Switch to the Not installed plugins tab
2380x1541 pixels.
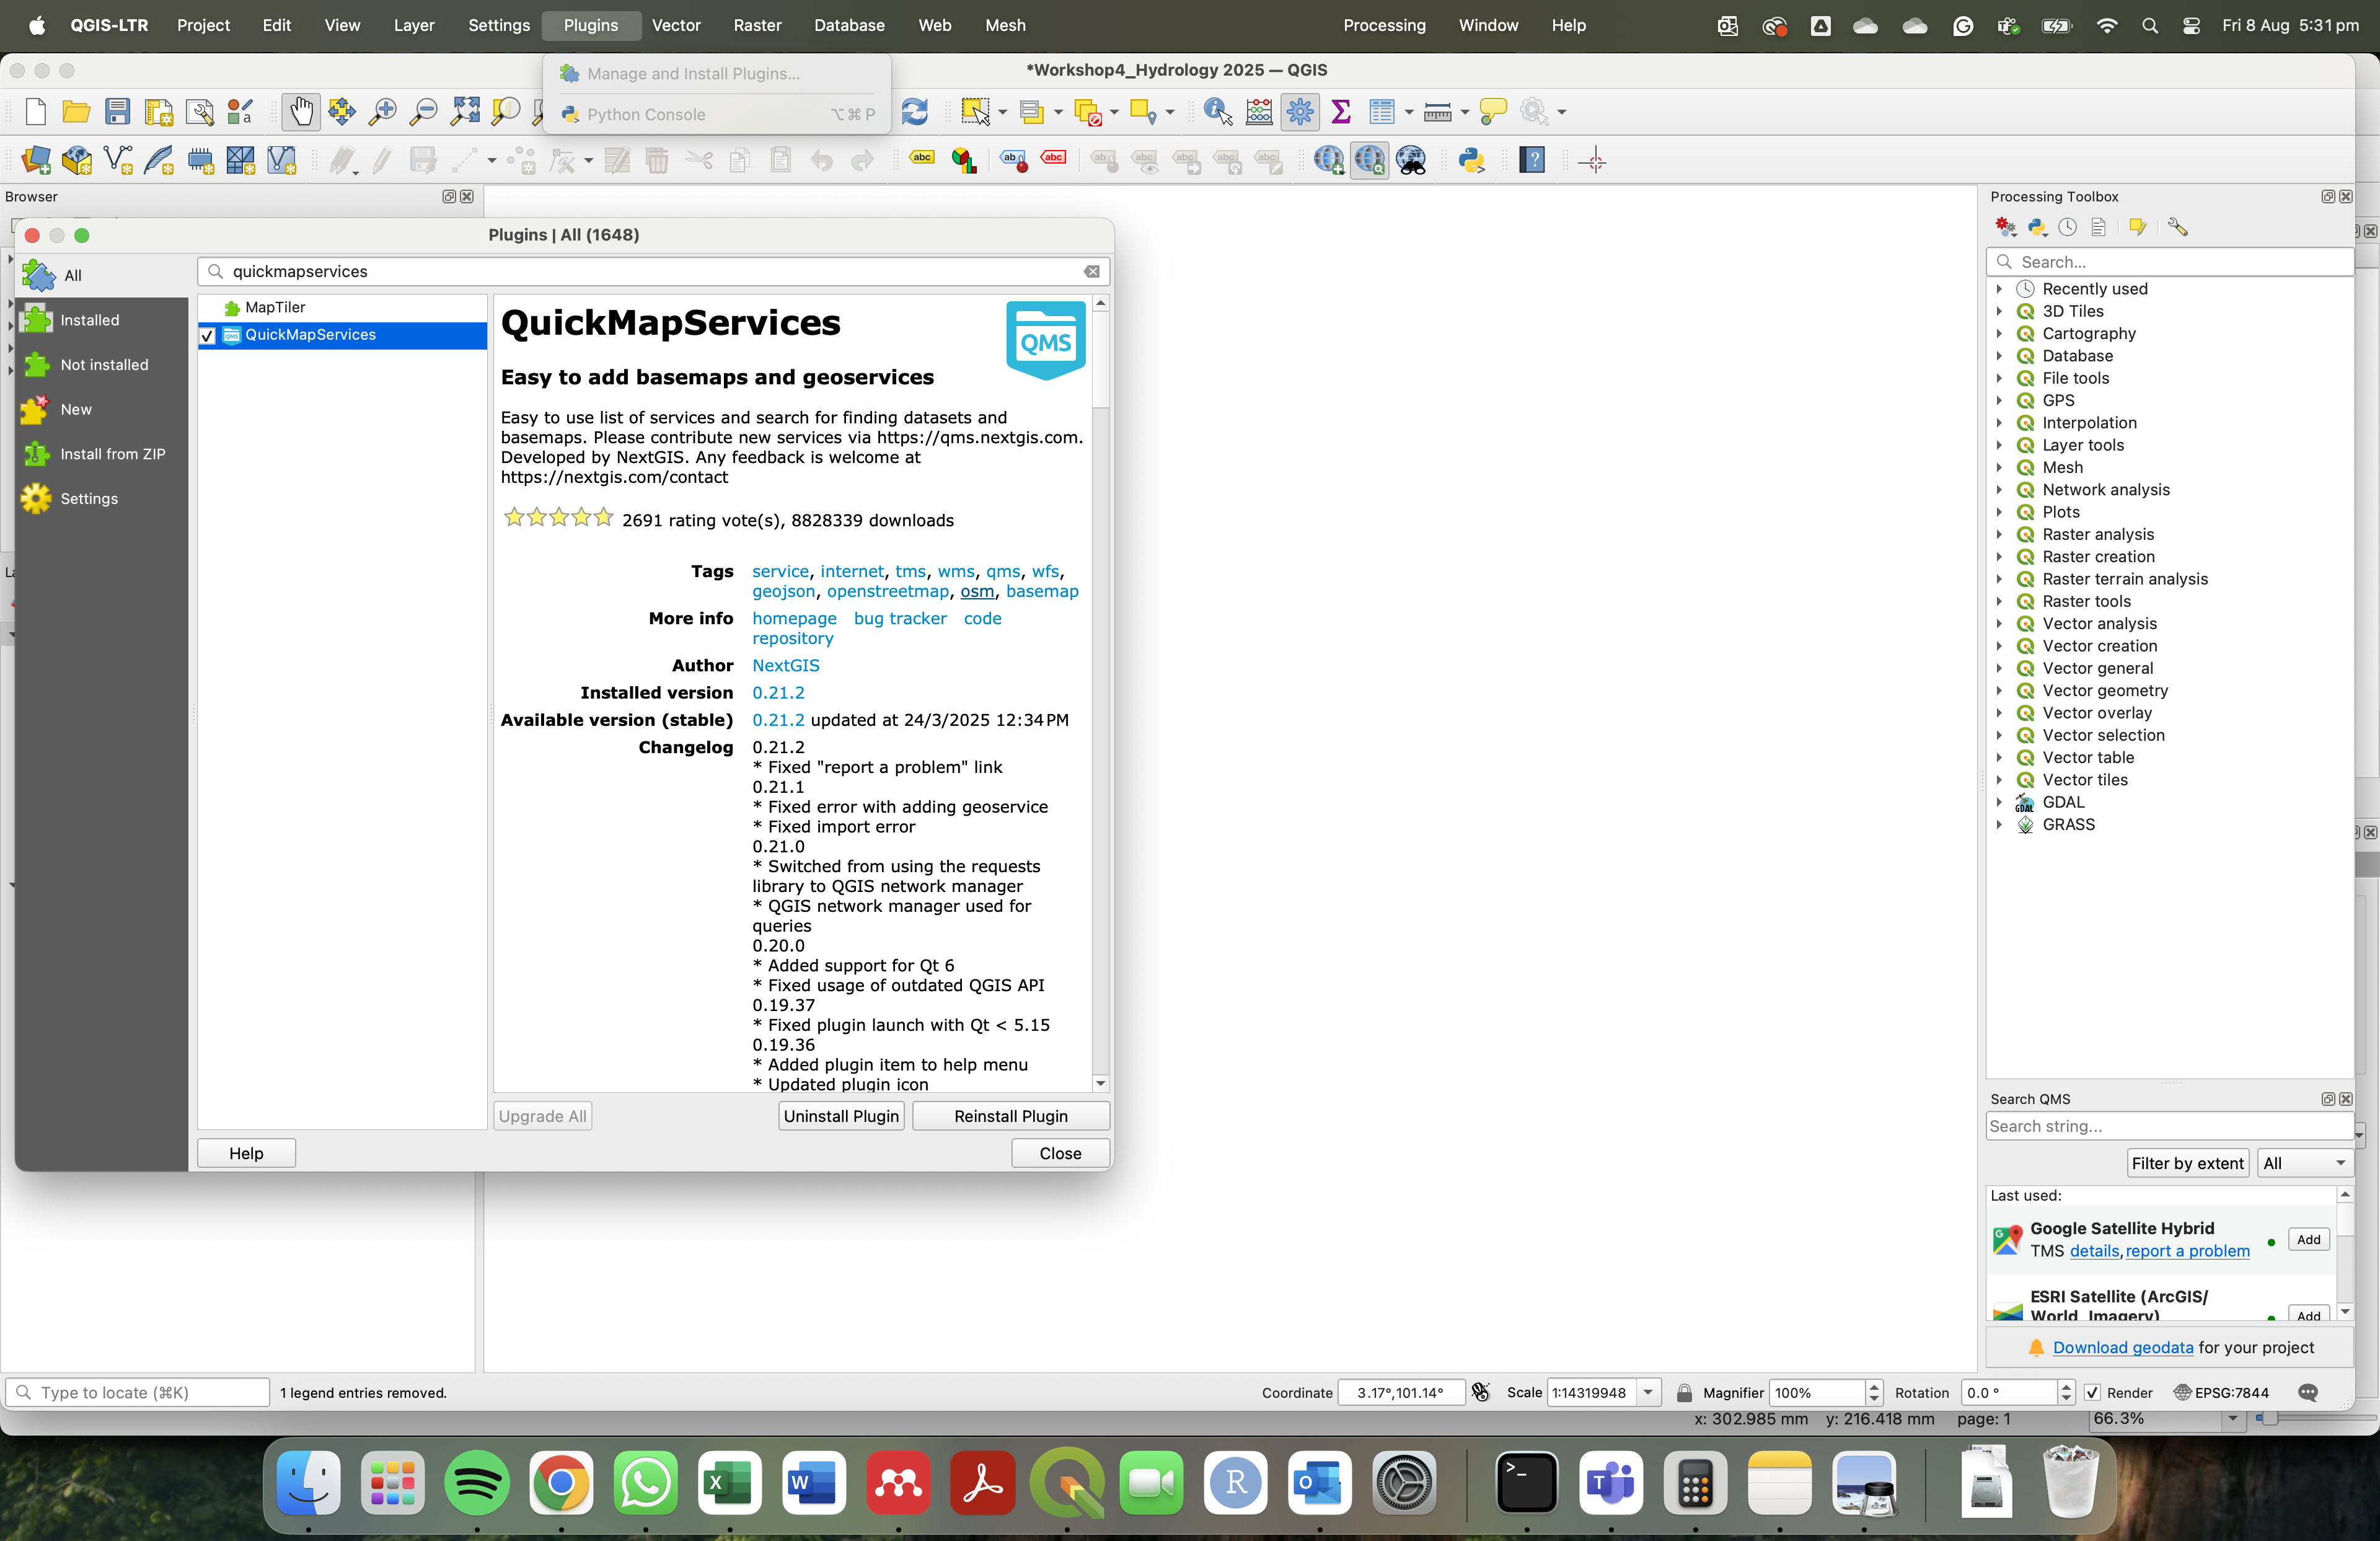tap(102, 365)
